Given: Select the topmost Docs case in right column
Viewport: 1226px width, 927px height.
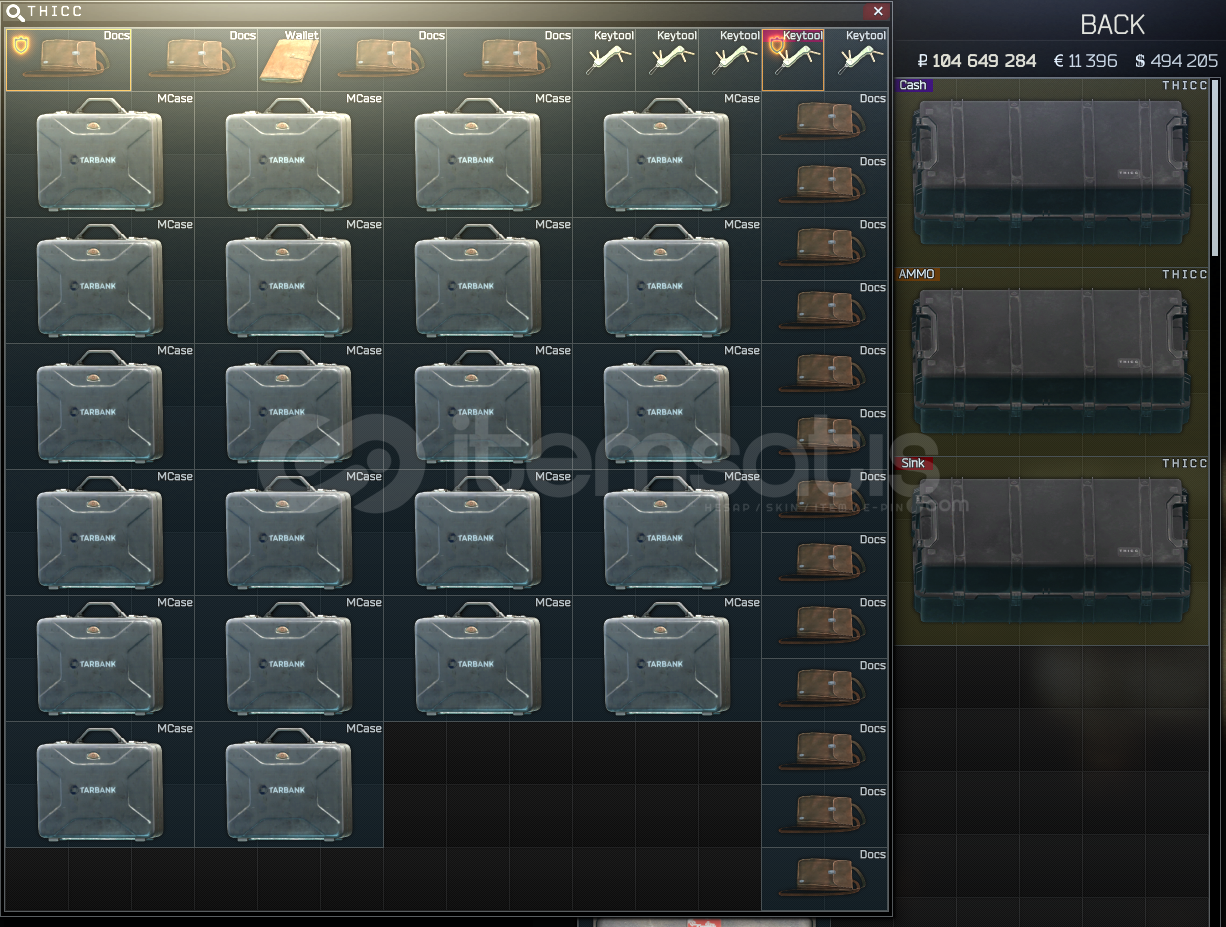Looking at the screenshot, I should [825, 122].
